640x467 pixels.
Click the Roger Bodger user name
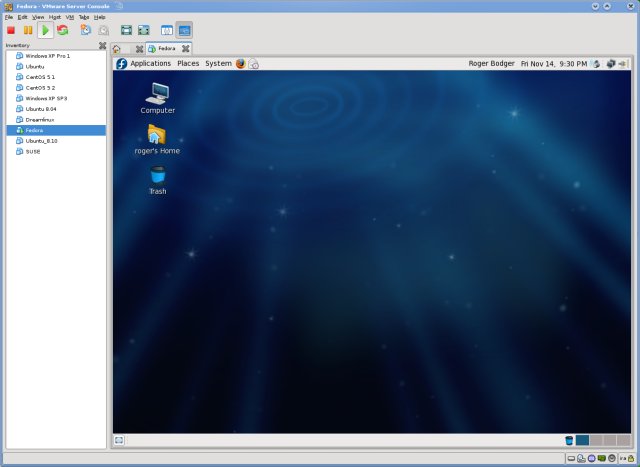point(491,63)
